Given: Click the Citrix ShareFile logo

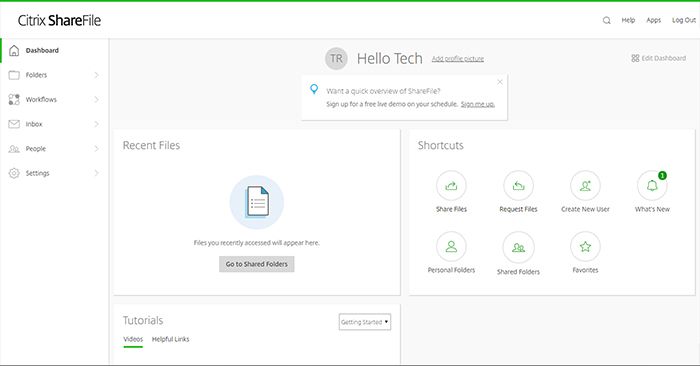Looking at the screenshot, I should (59, 20).
